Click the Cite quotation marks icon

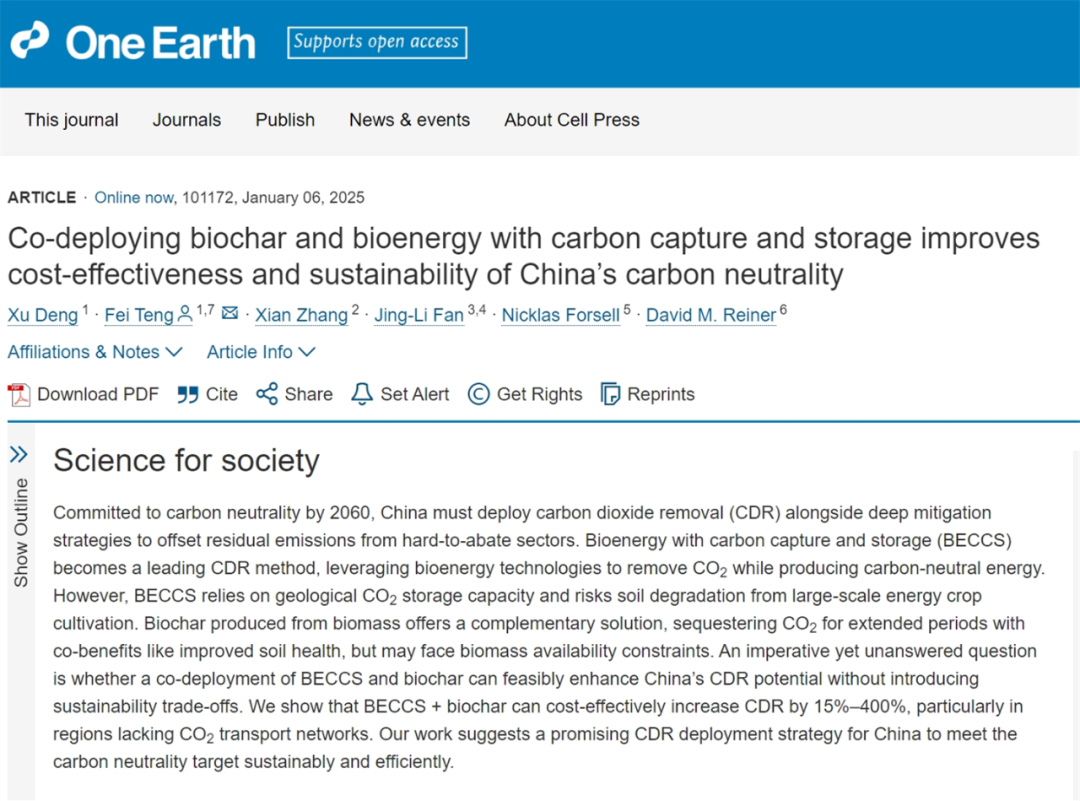(187, 395)
